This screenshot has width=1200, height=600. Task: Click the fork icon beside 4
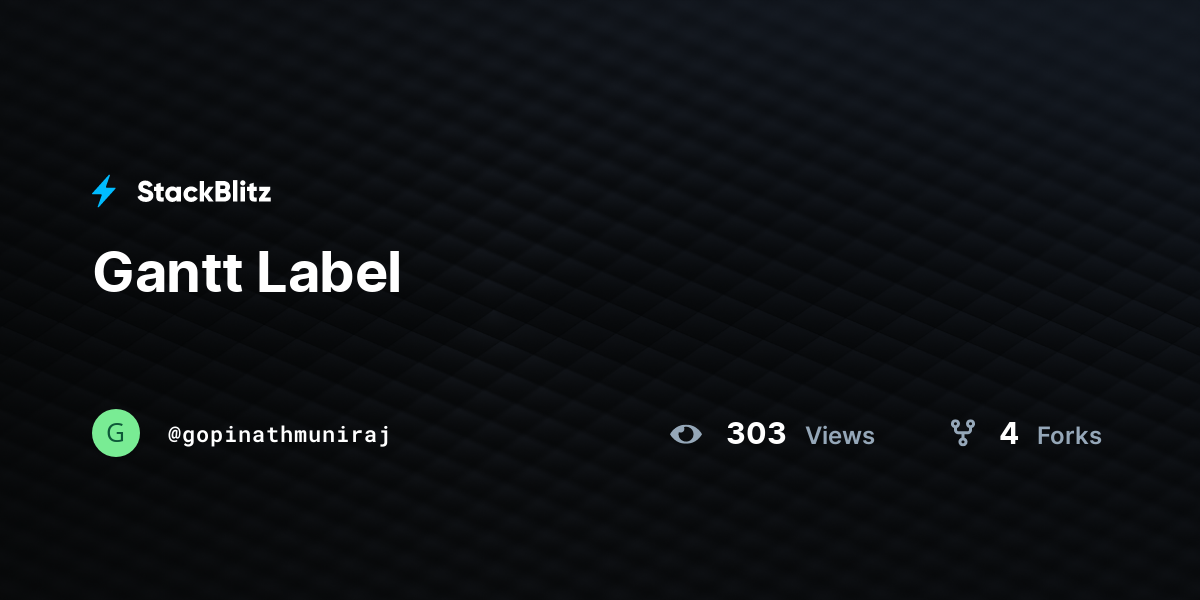click(x=962, y=433)
